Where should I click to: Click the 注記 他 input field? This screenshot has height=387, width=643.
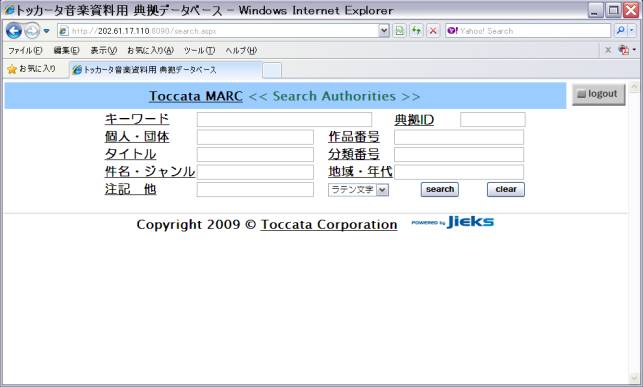click(x=255, y=189)
